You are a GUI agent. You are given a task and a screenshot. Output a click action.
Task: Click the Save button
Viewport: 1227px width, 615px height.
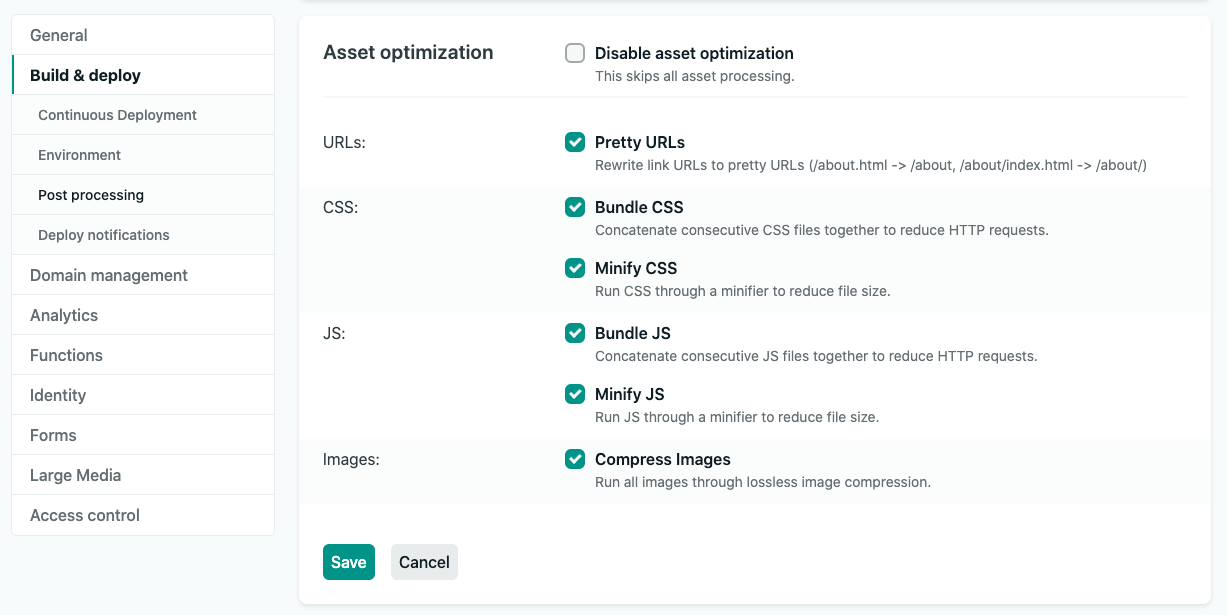(349, 562)
